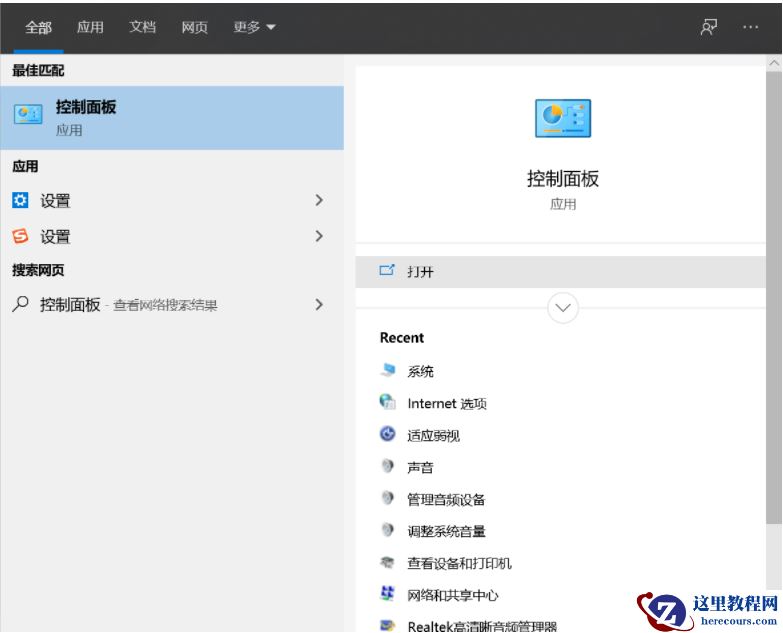Viewport: 783px width, 633px height.
Task: Click the 声音 speaker icon
Action: click(x=388, y=466)
